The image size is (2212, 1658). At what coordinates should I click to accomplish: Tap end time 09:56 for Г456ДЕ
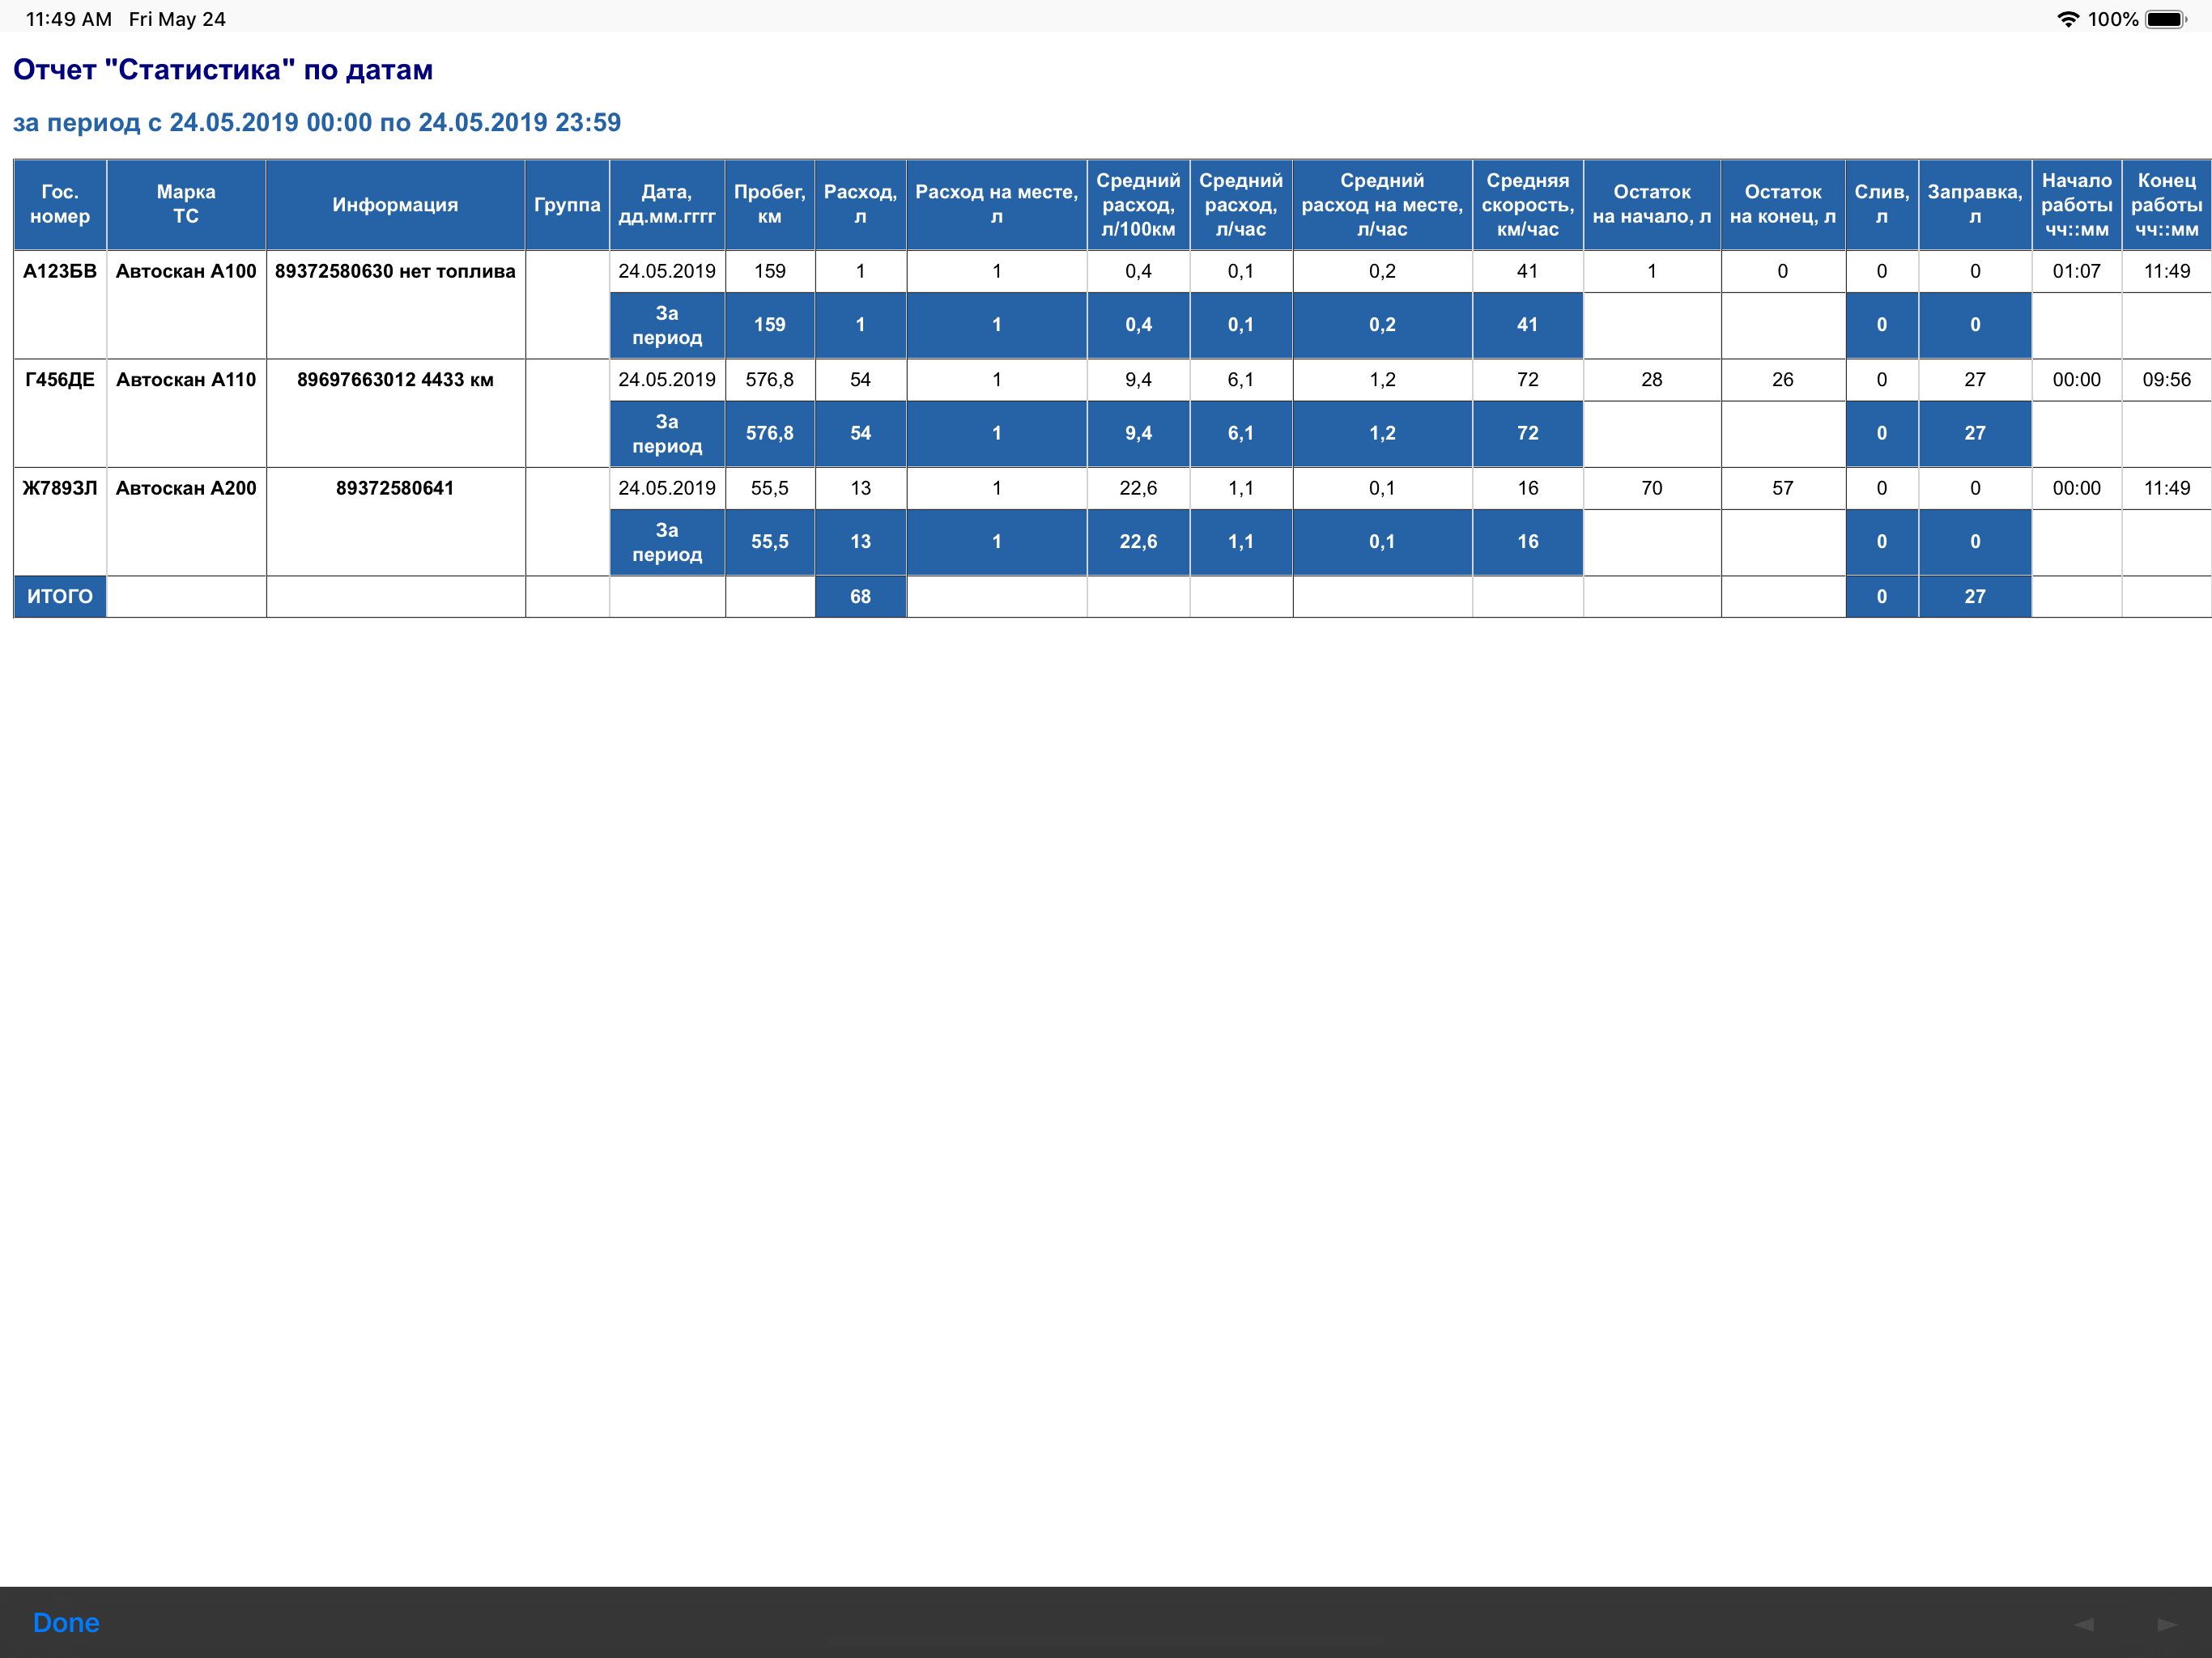click(x=2167, y=380)
